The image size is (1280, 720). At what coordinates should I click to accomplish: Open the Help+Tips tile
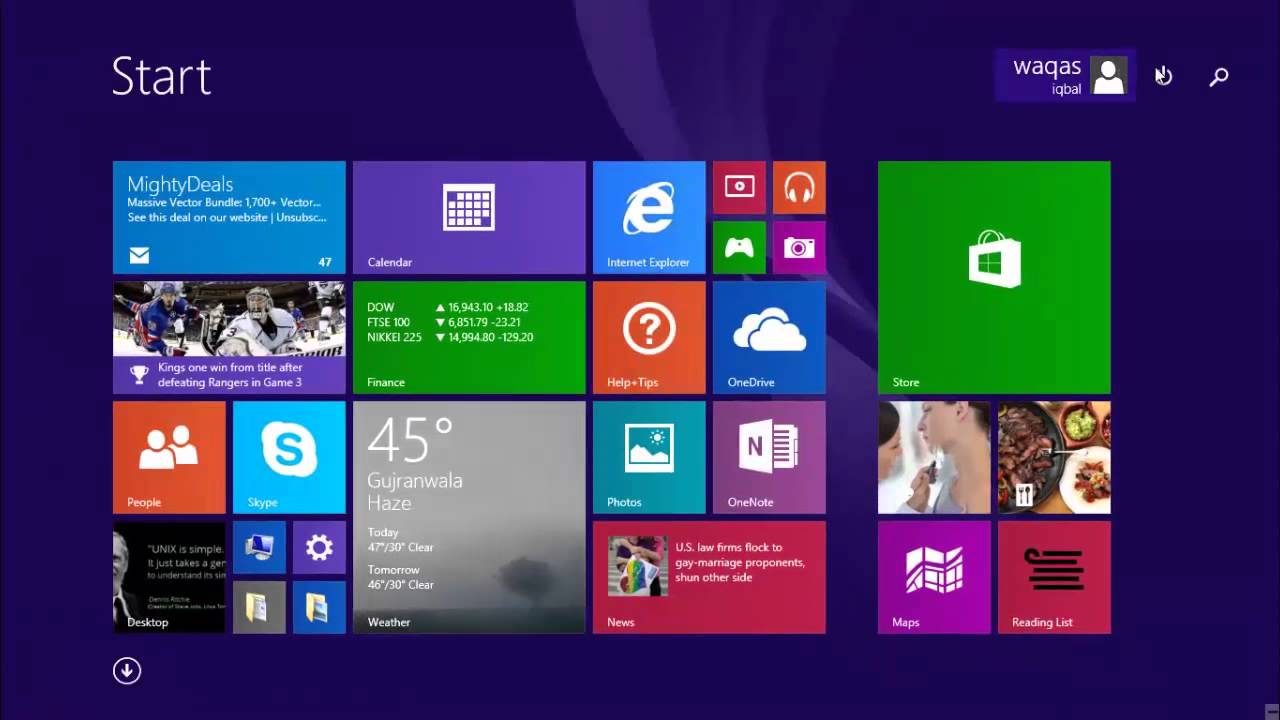point(649,337)
